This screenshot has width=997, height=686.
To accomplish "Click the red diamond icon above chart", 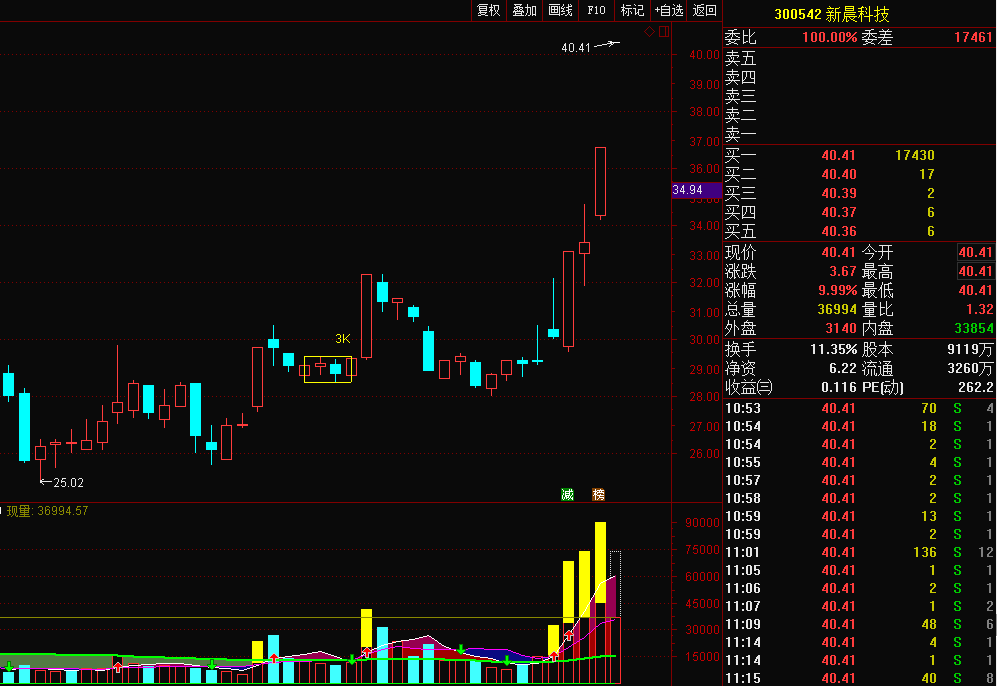I will (649, 31).
